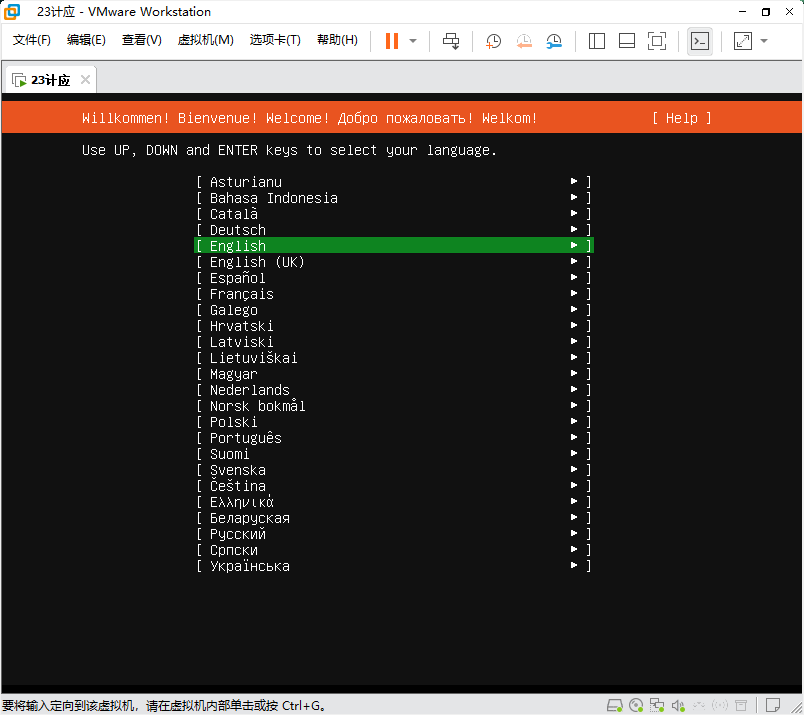The image size is (804, 715).
Task: Select Lietuviškai language
Action: (x=394, y=358)
